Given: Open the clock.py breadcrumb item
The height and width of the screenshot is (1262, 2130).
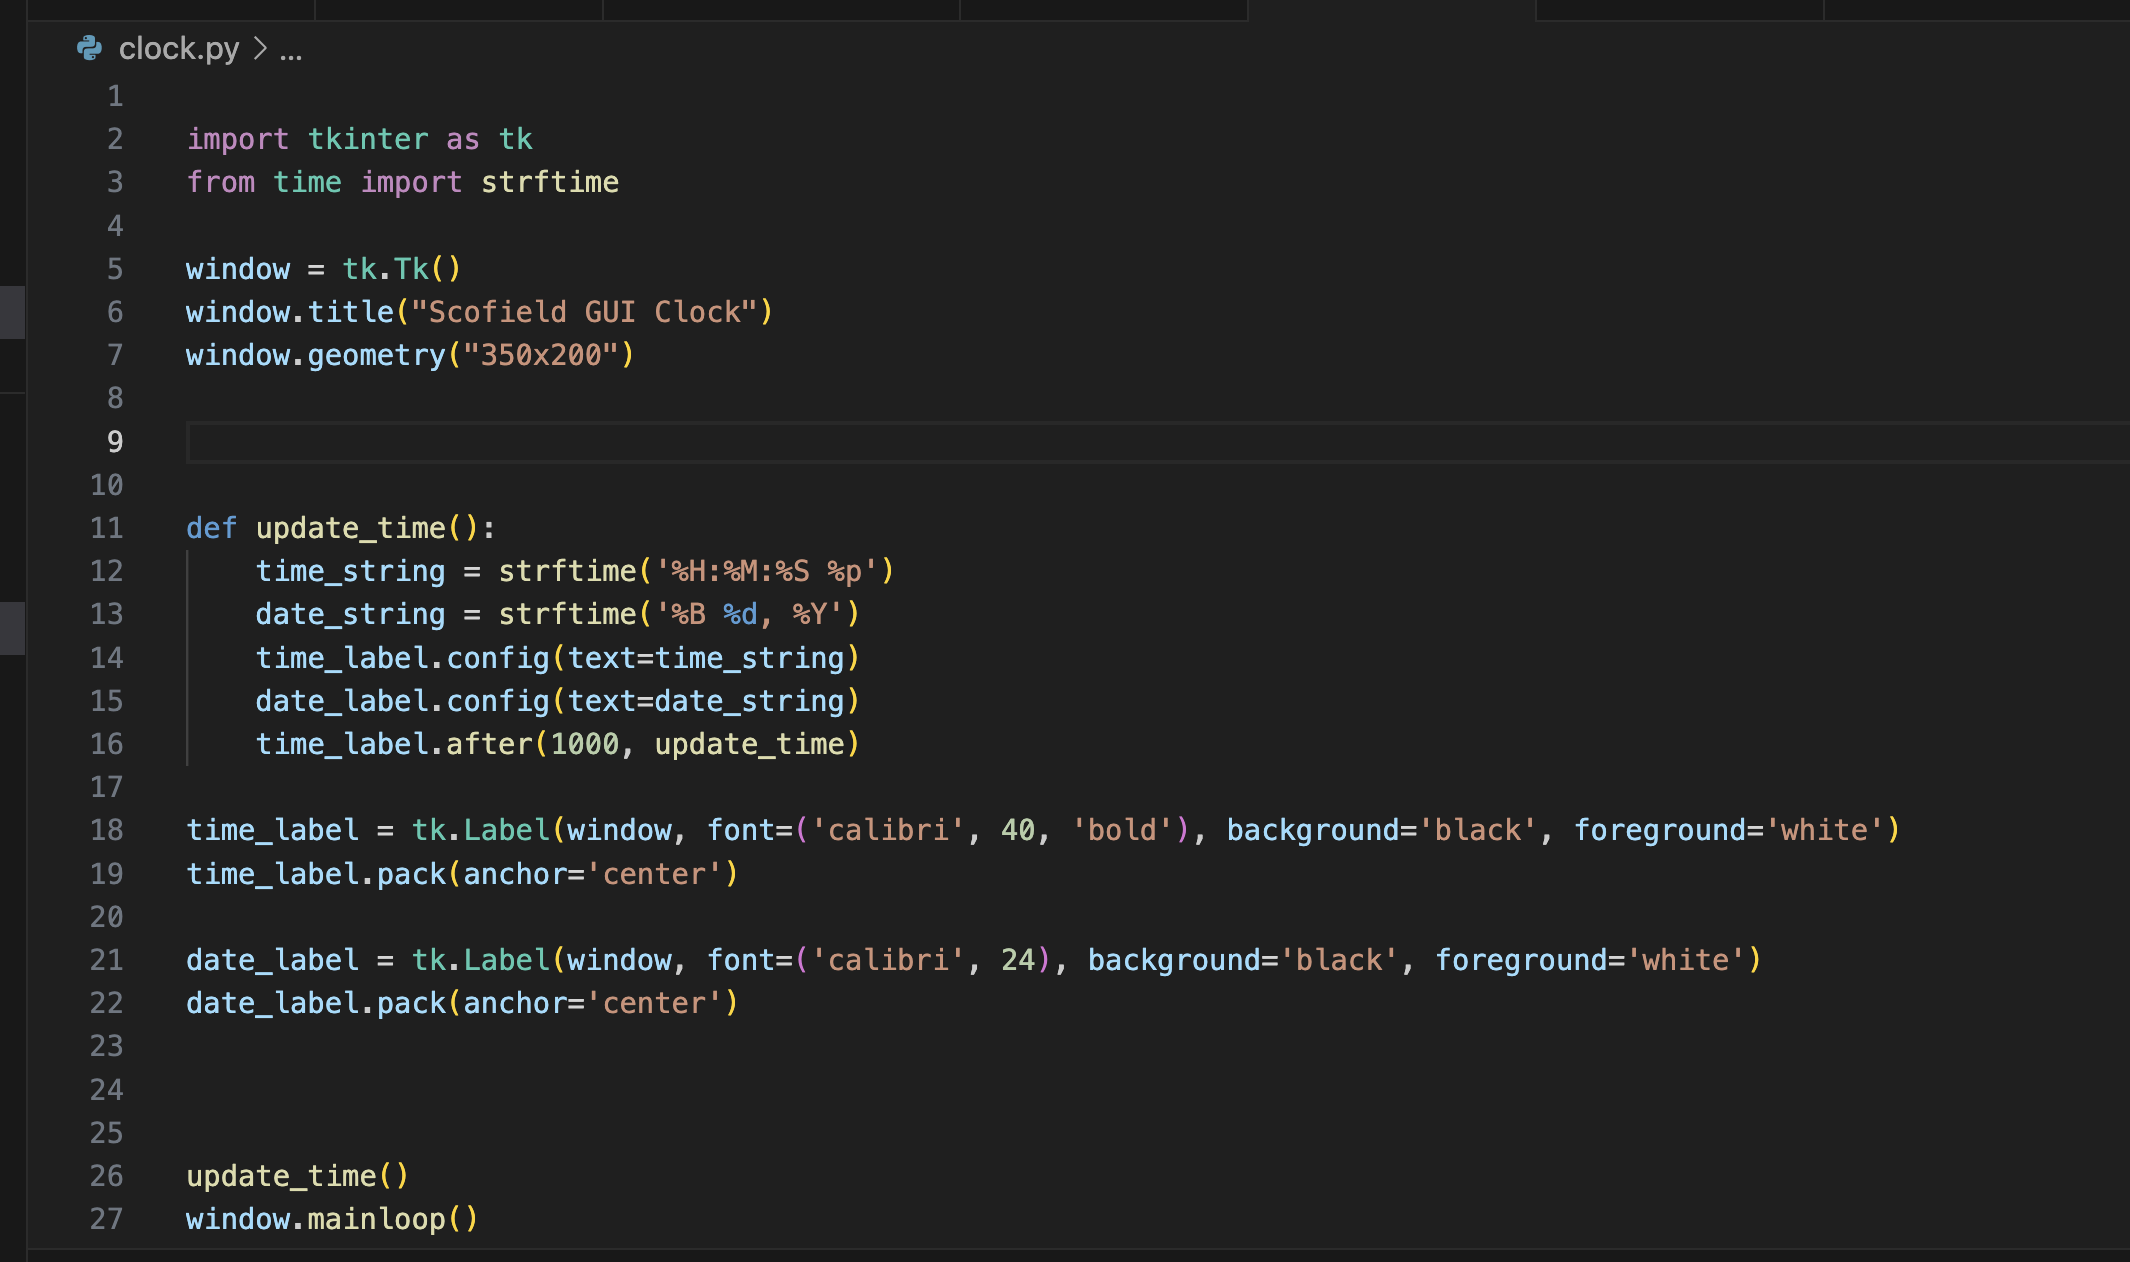Looking at the screenshot, I should point(179,48).
